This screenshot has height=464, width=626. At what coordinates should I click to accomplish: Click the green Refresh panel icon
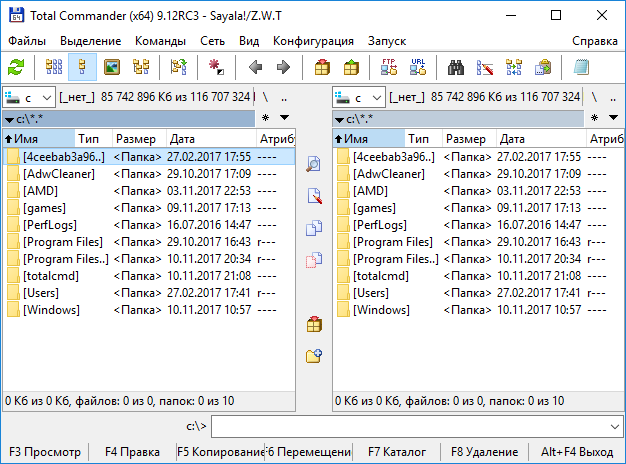16,67
